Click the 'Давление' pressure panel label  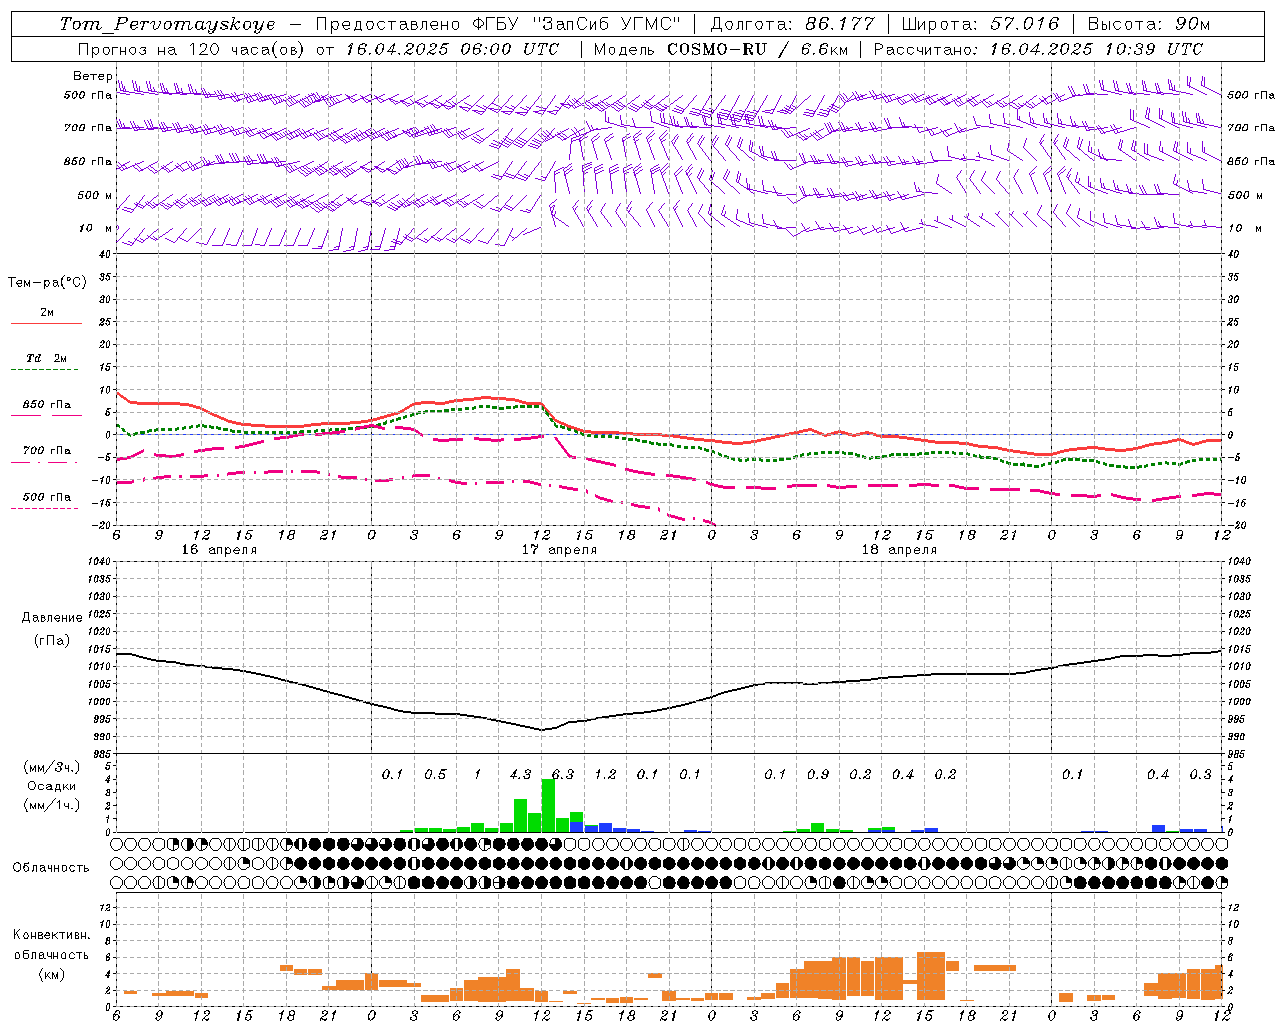tap(51, 618)
